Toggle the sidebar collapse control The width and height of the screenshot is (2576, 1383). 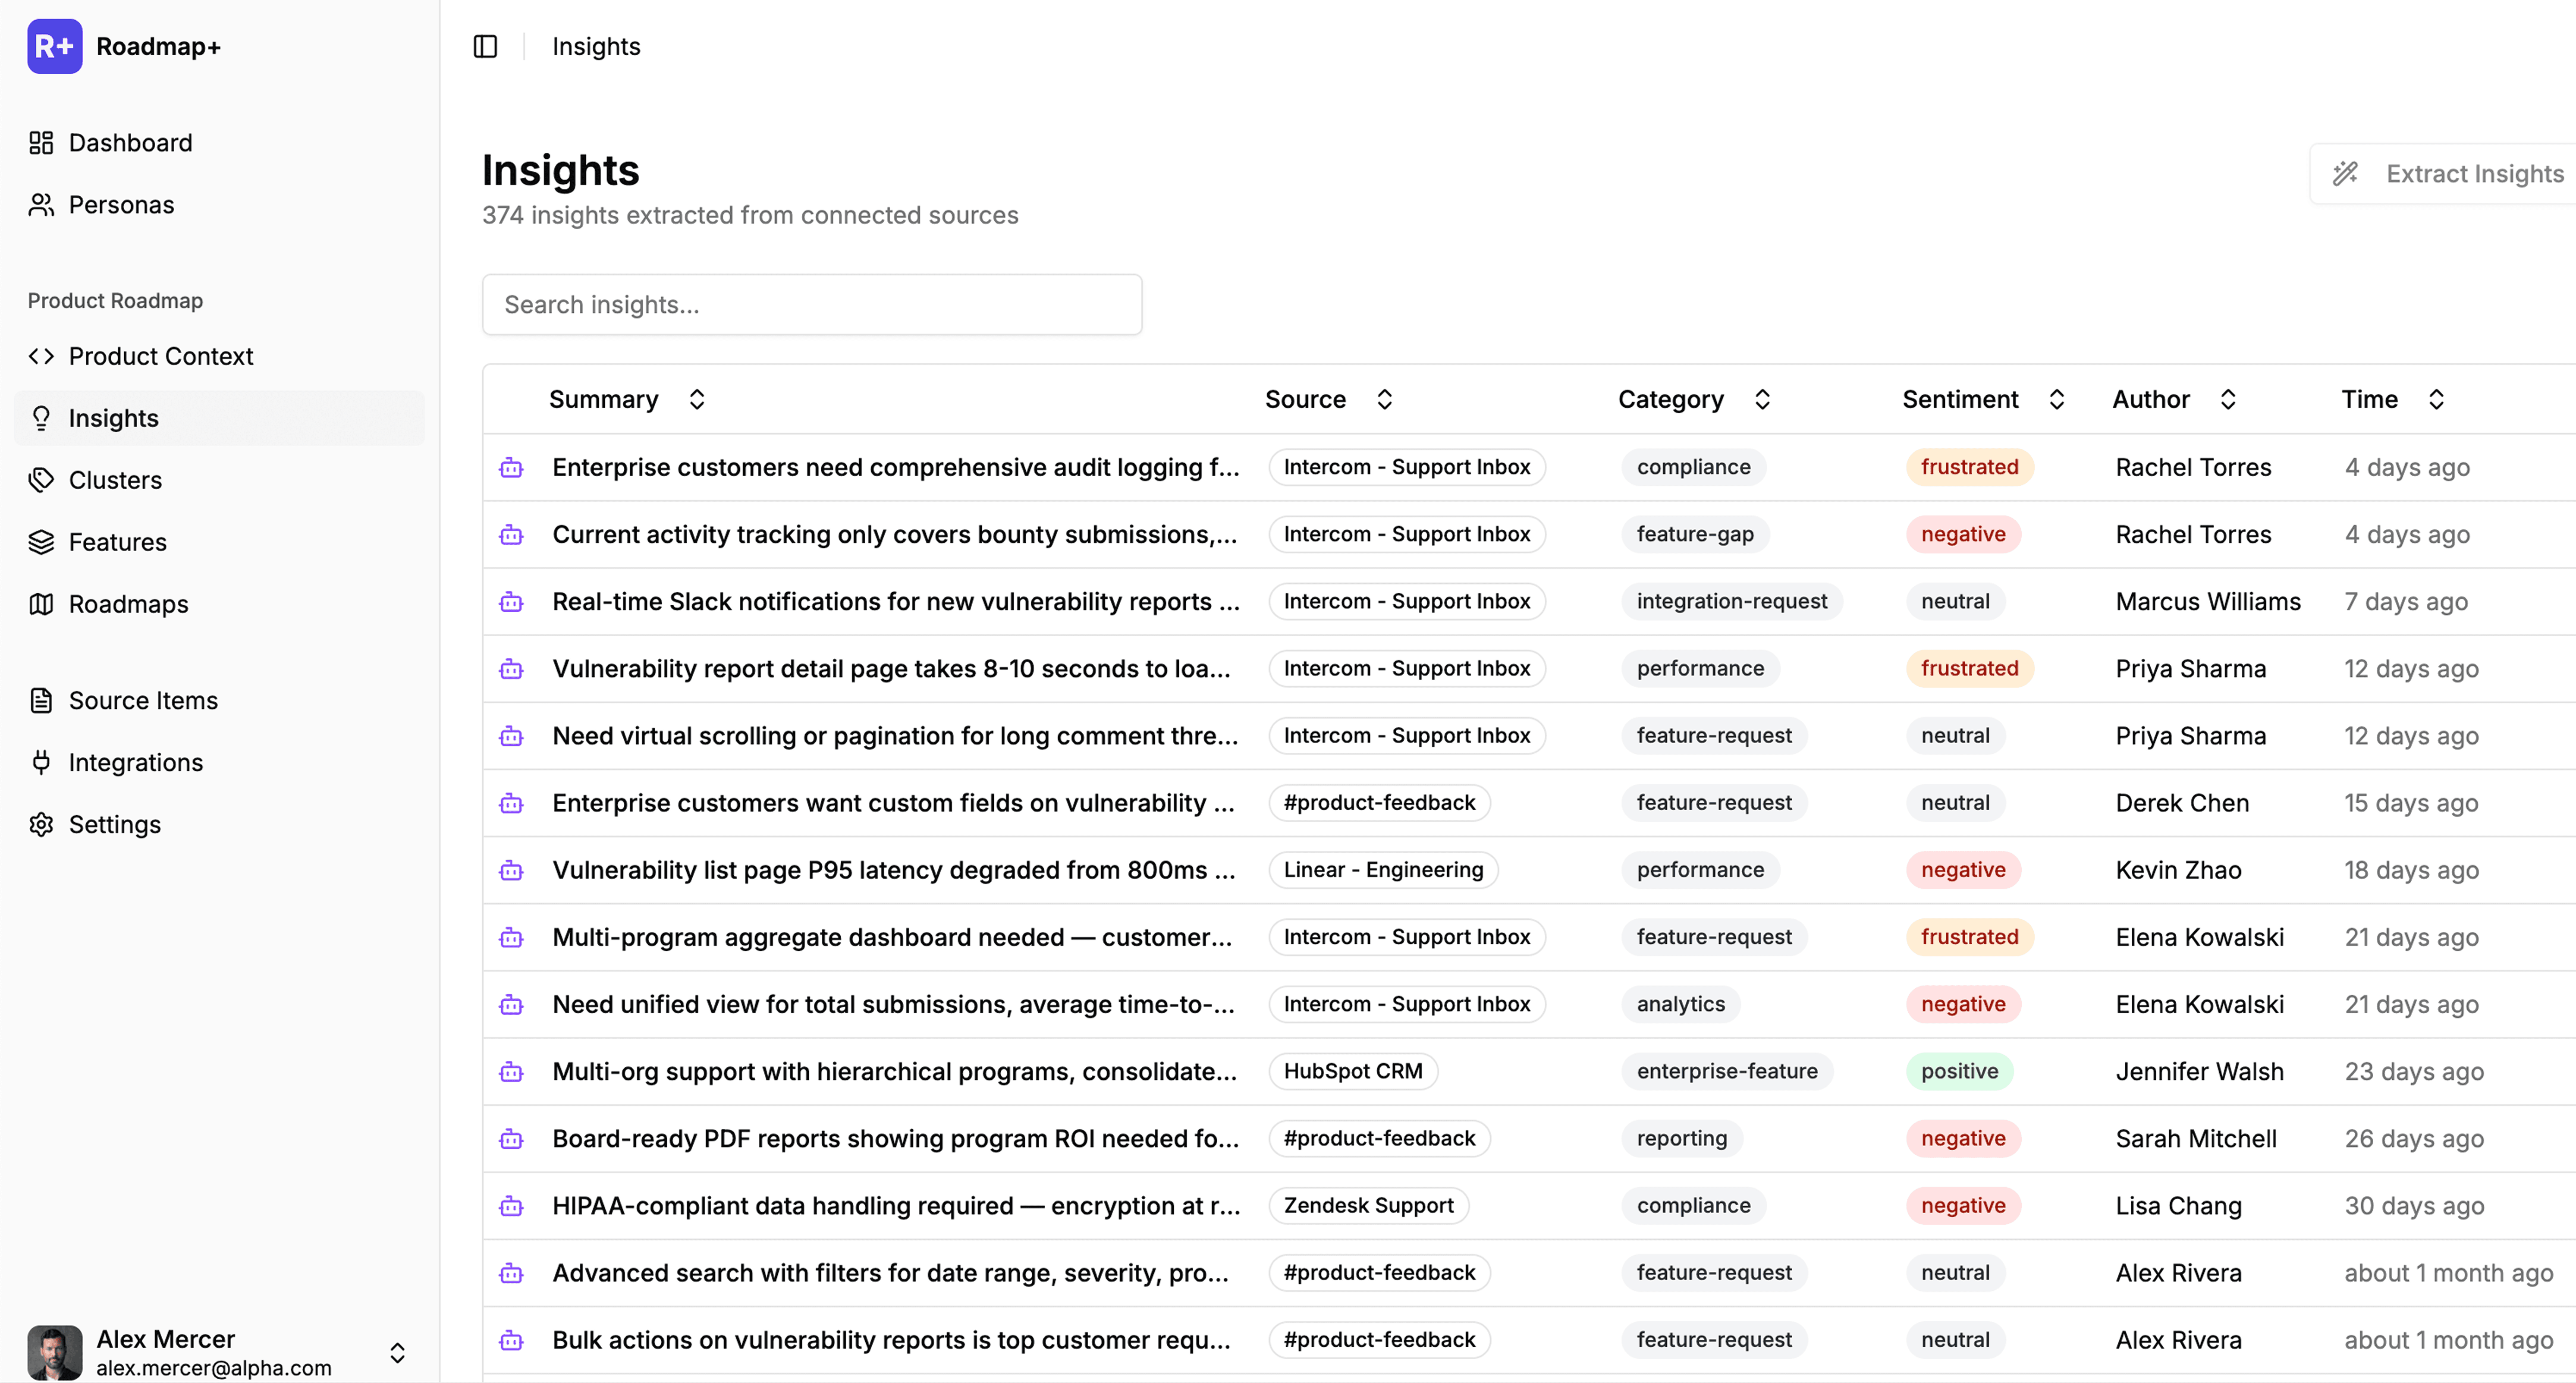pos(486,46)
